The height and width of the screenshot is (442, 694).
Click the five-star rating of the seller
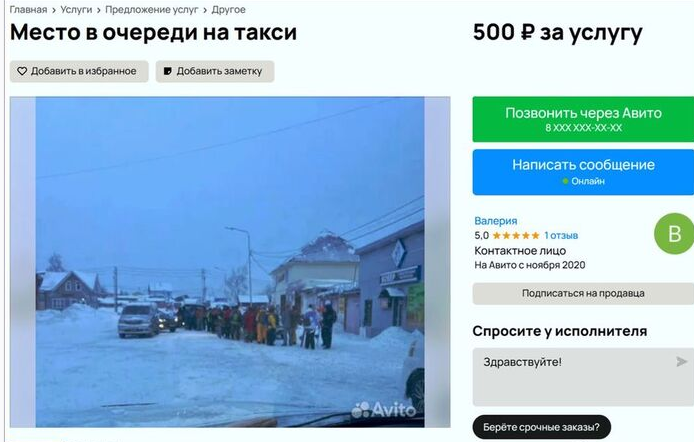(516, 235)
